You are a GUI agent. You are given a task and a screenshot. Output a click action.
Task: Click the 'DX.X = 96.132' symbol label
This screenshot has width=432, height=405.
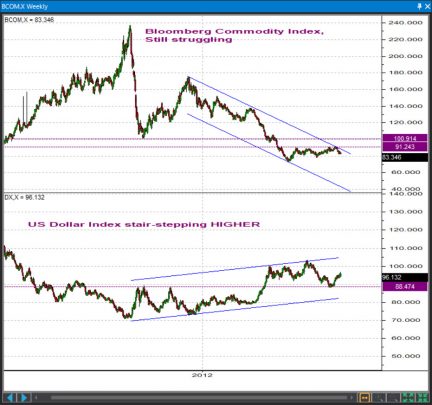point(25,198)
